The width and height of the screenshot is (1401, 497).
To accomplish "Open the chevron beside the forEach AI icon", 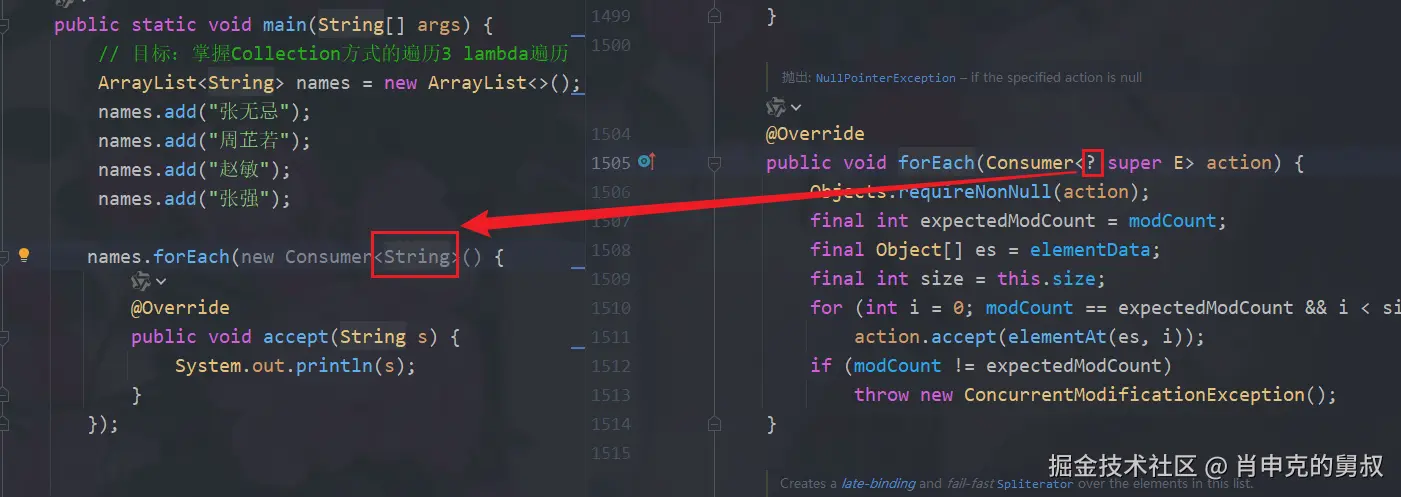I will click(796, 107).
